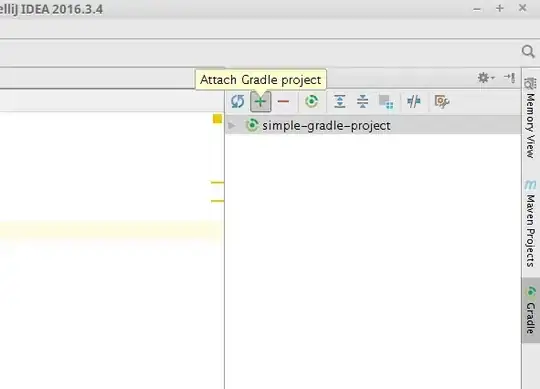
Task: Minimize the IntelliJ IDEA window
Action: click(477, 10)
